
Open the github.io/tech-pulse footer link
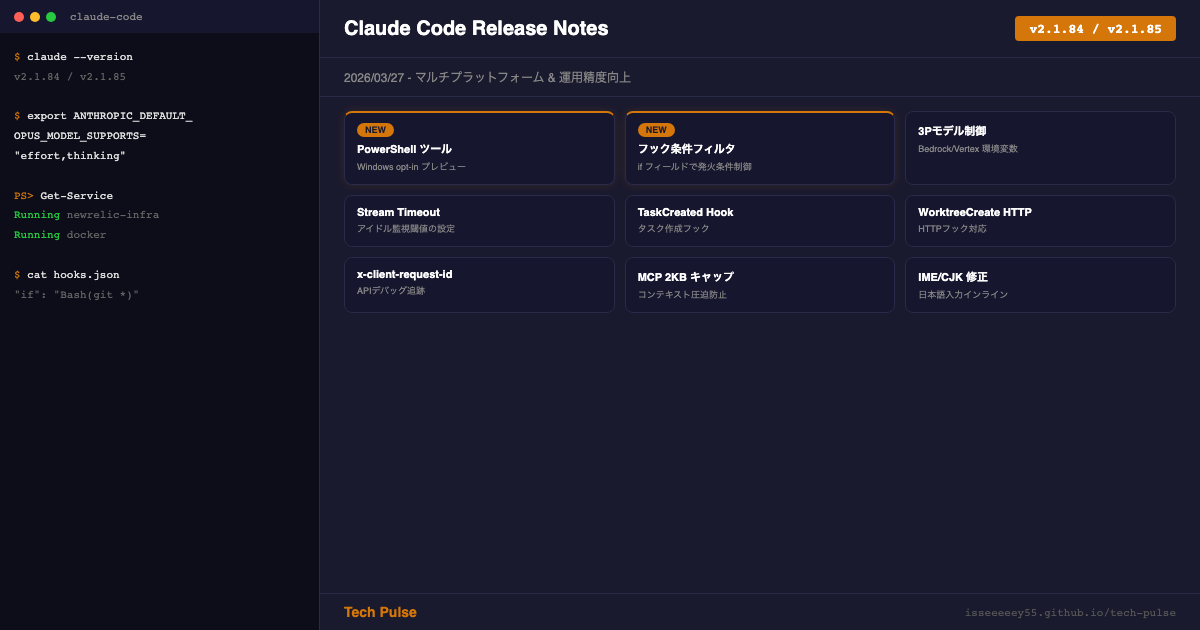[x=1070, y=613]
